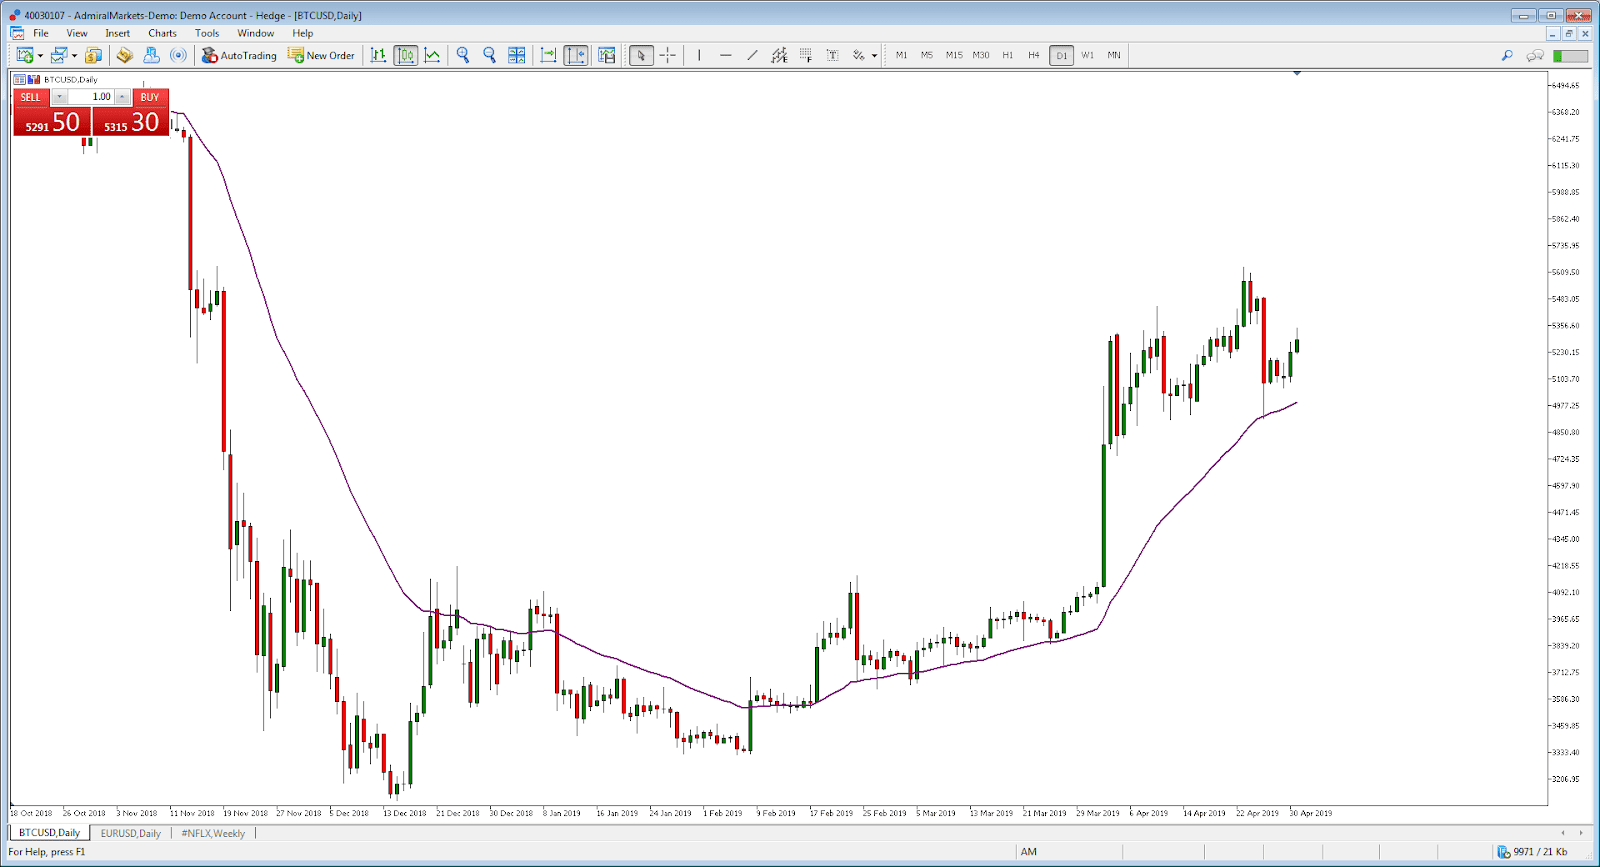
Task: Select the horizontal line drawing tool
Action: [x=725, y=55]
